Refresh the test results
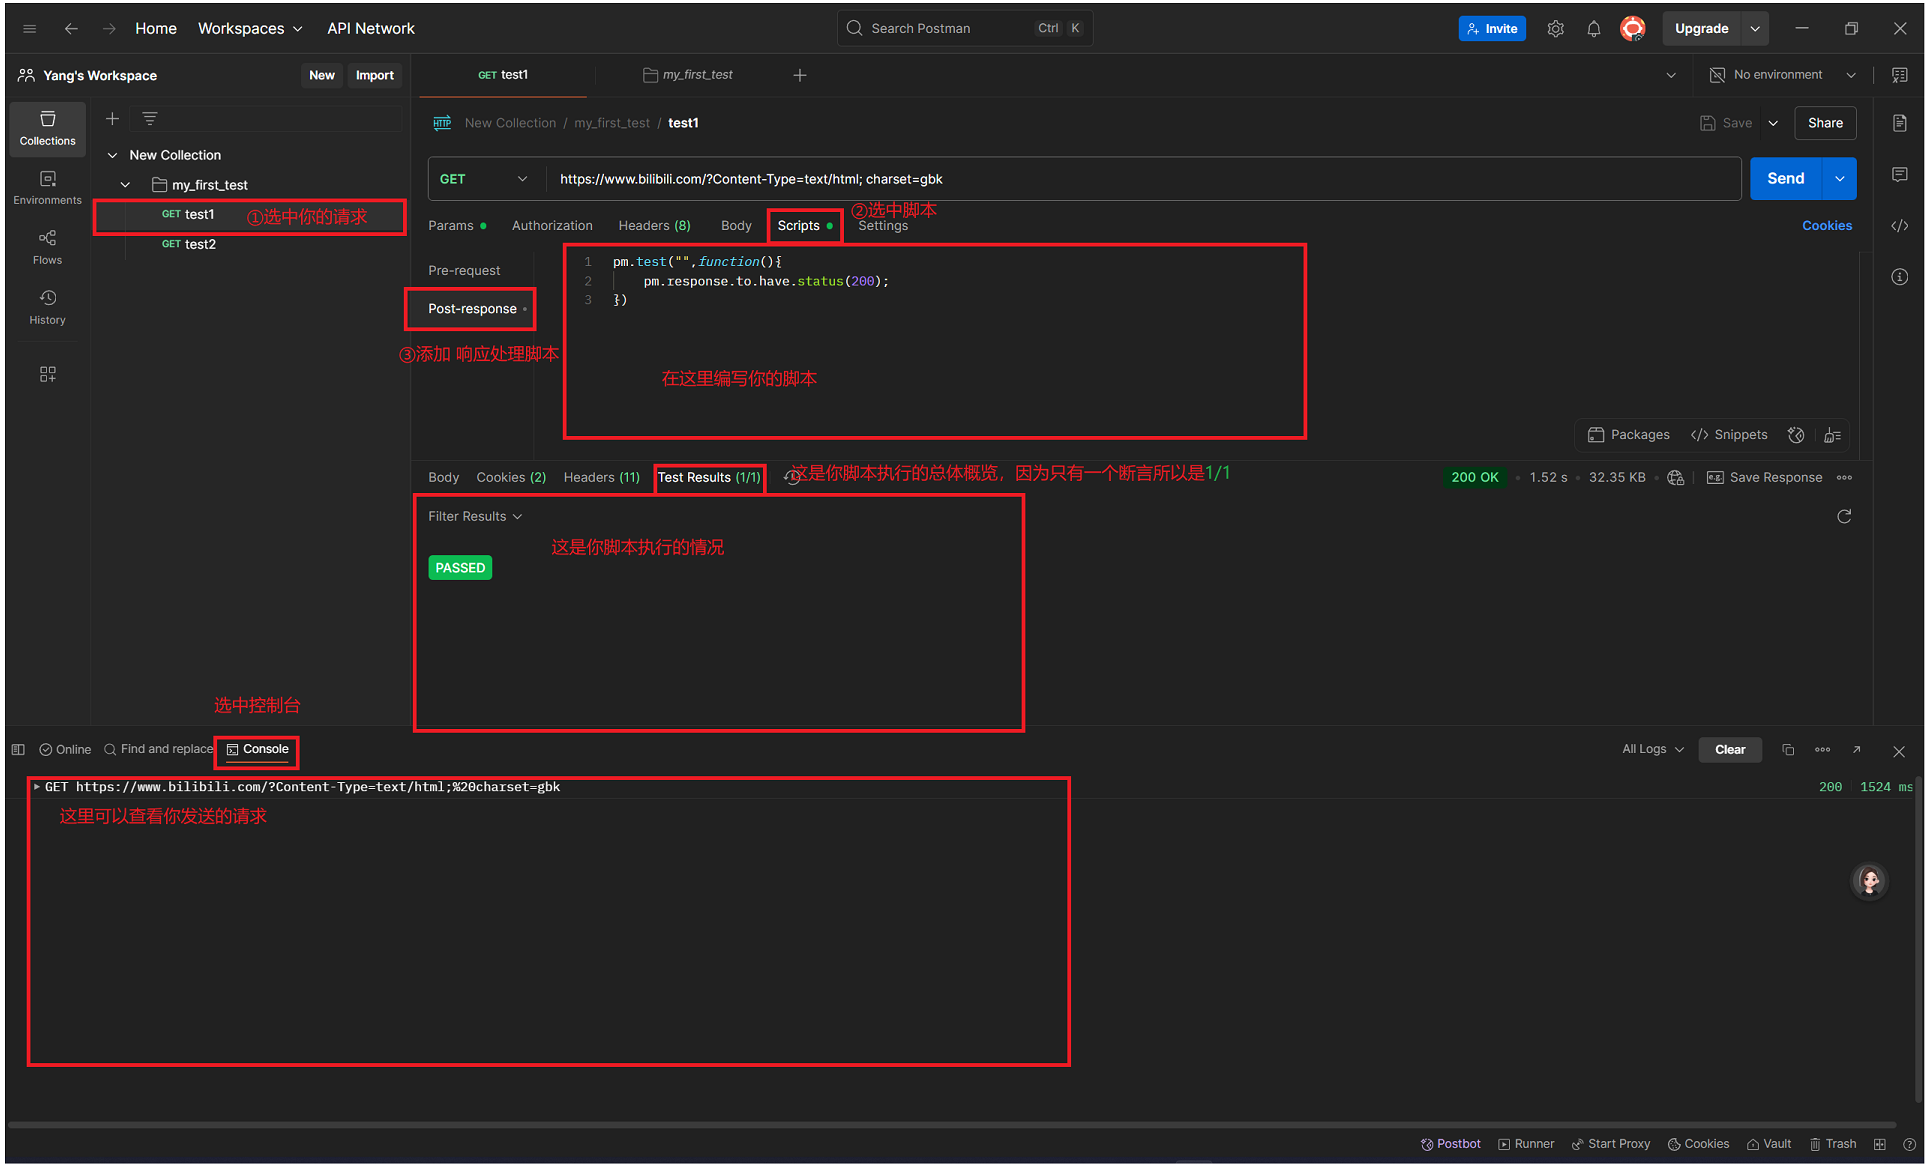The image size is (1929, 1171). 1844,517
